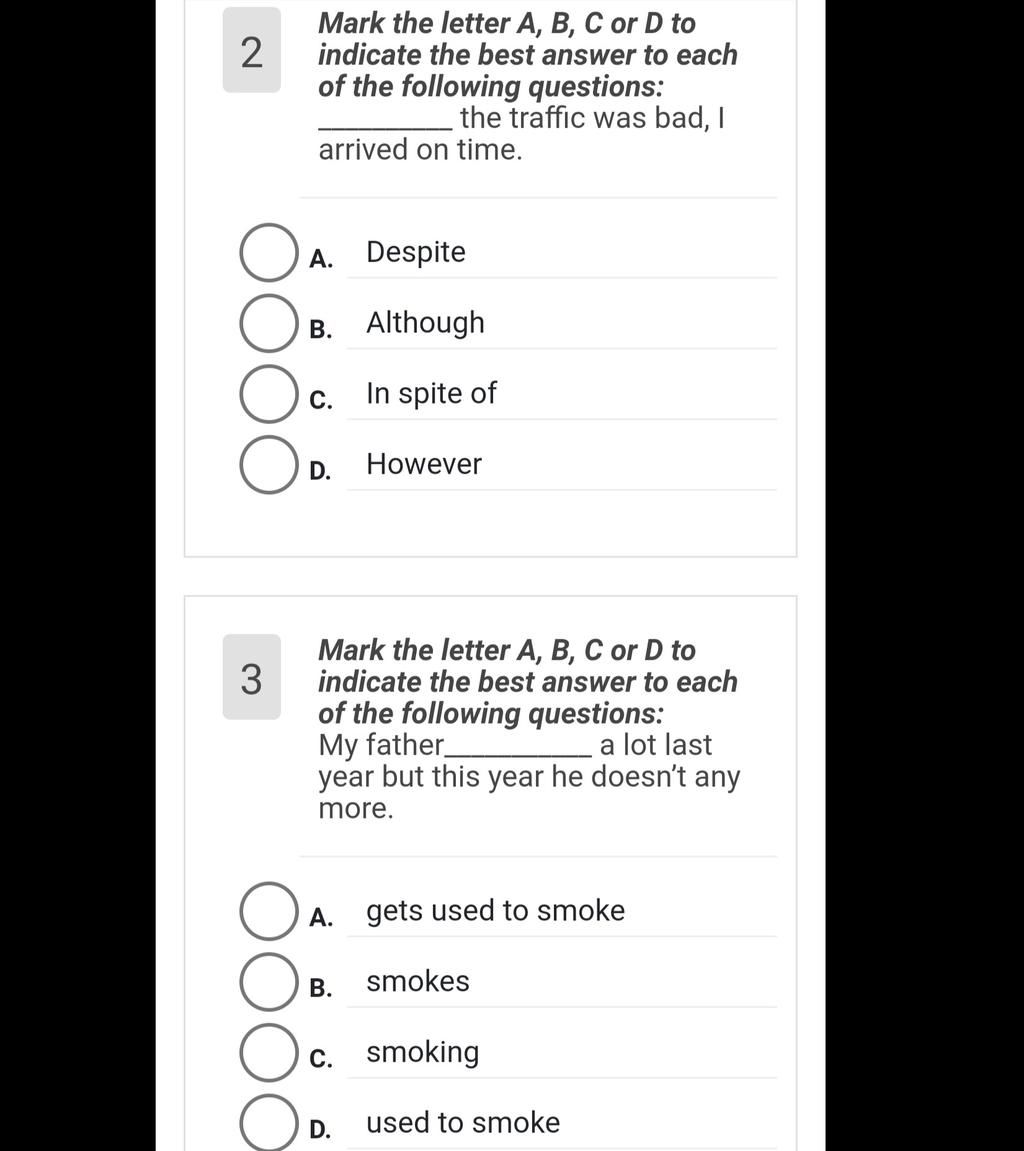The width and height of the screenshot is (1024, 1151).
Task: Click the question number 2 badge
Action: point(252,50)
